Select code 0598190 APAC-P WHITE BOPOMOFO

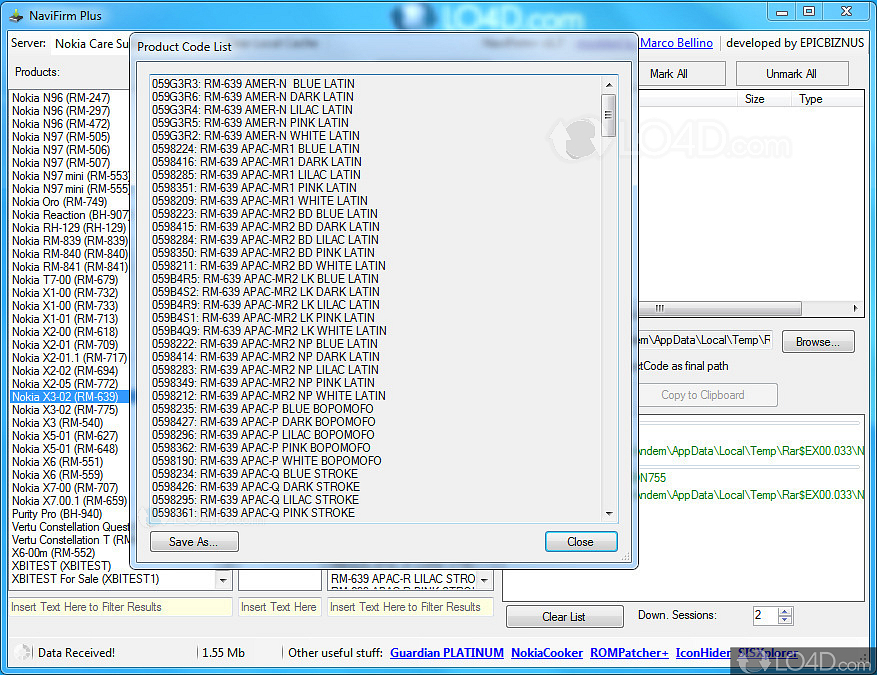[x=266, y=461]
